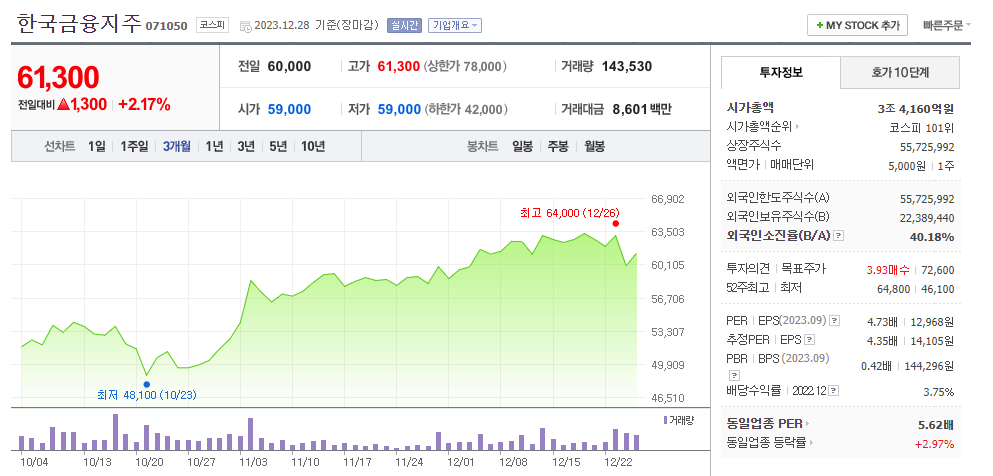Click the +2.17% change rate

click(x=144, y=105)
